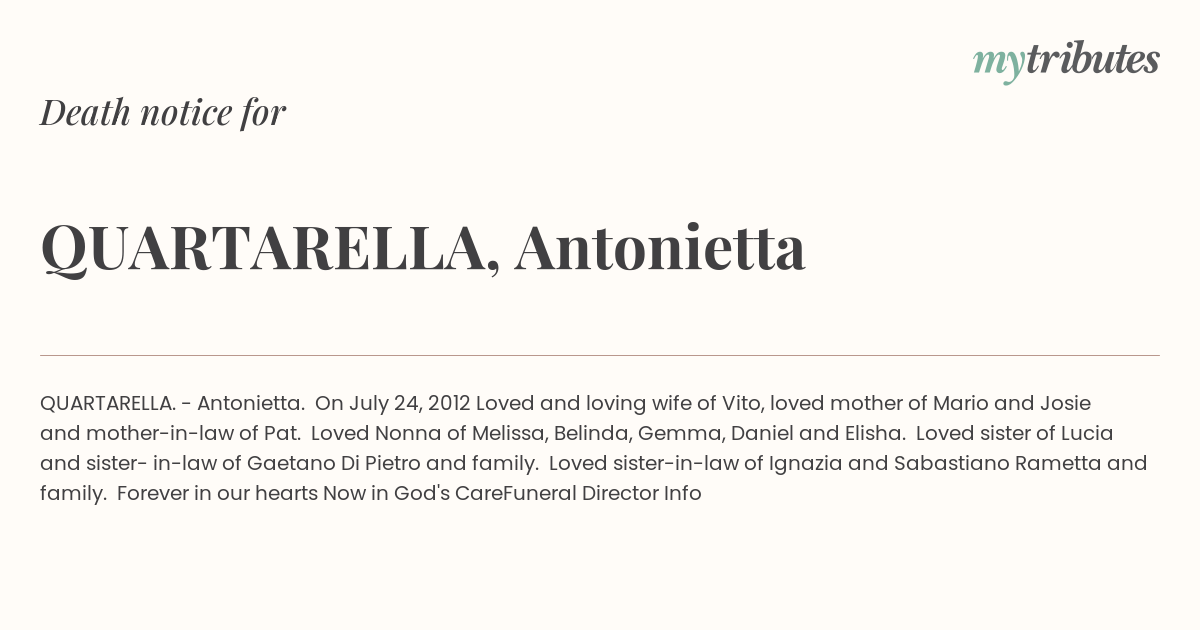This screenshot has width=1200, height=630.
Task: Click the mytributes logo
Action: (1066, 62)
